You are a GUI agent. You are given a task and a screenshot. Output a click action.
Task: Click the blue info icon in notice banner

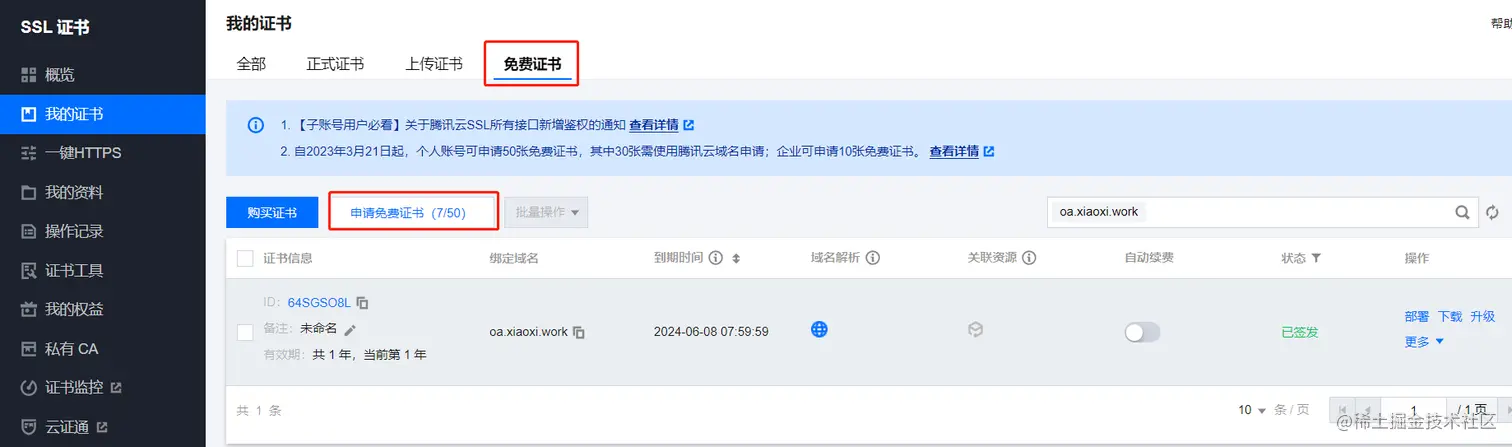(256, 125)
